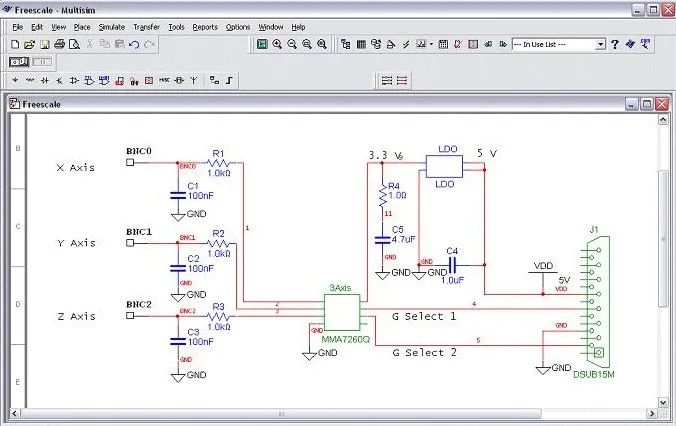Open the Options menu

click(238, 27)
